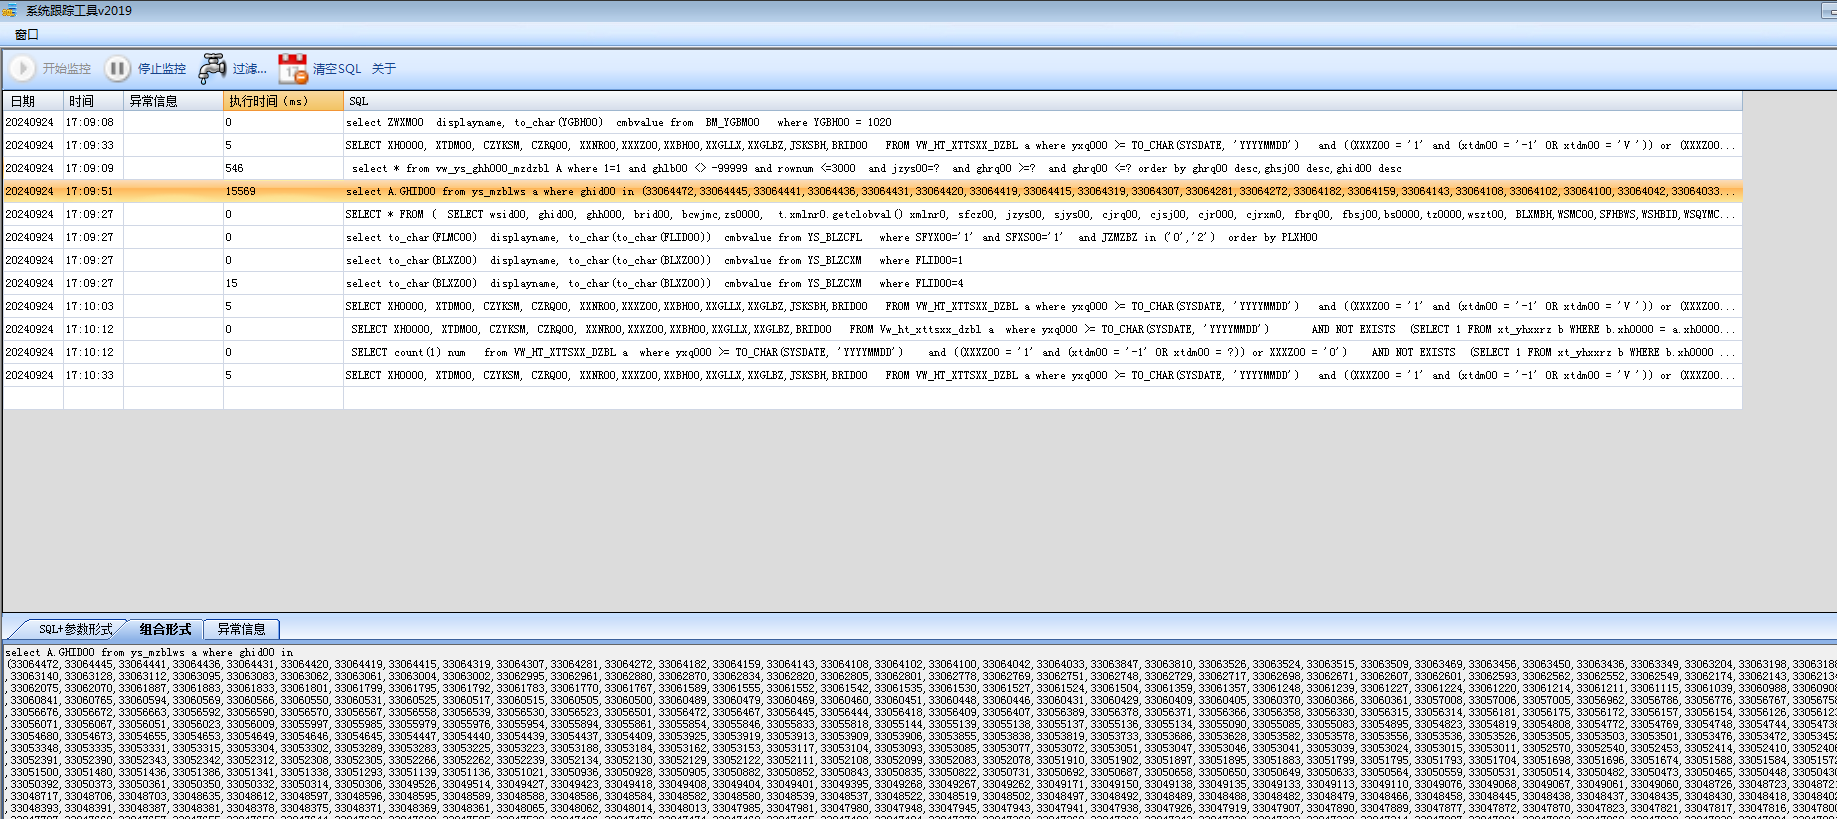Click the date cell in the 17:09:08 row
This screenshot has height=819, width=1837.
[x=33, y=122]
